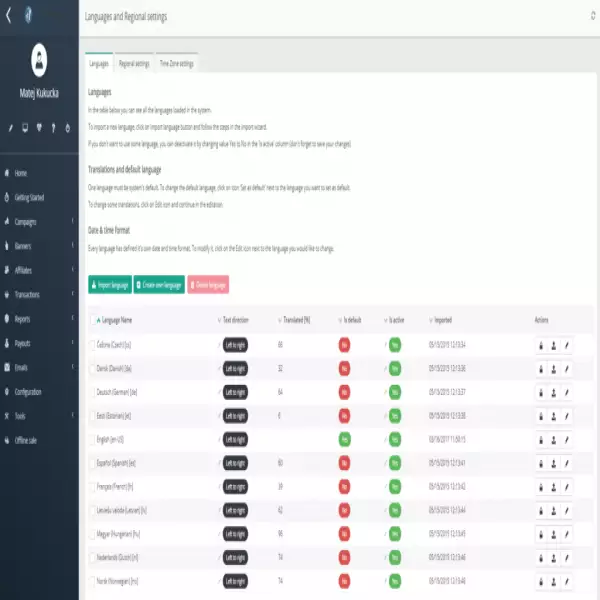Viewport: 600px width, 600px height.
Task: Open Configuration from the sidebar
Action: coord(28,392)
